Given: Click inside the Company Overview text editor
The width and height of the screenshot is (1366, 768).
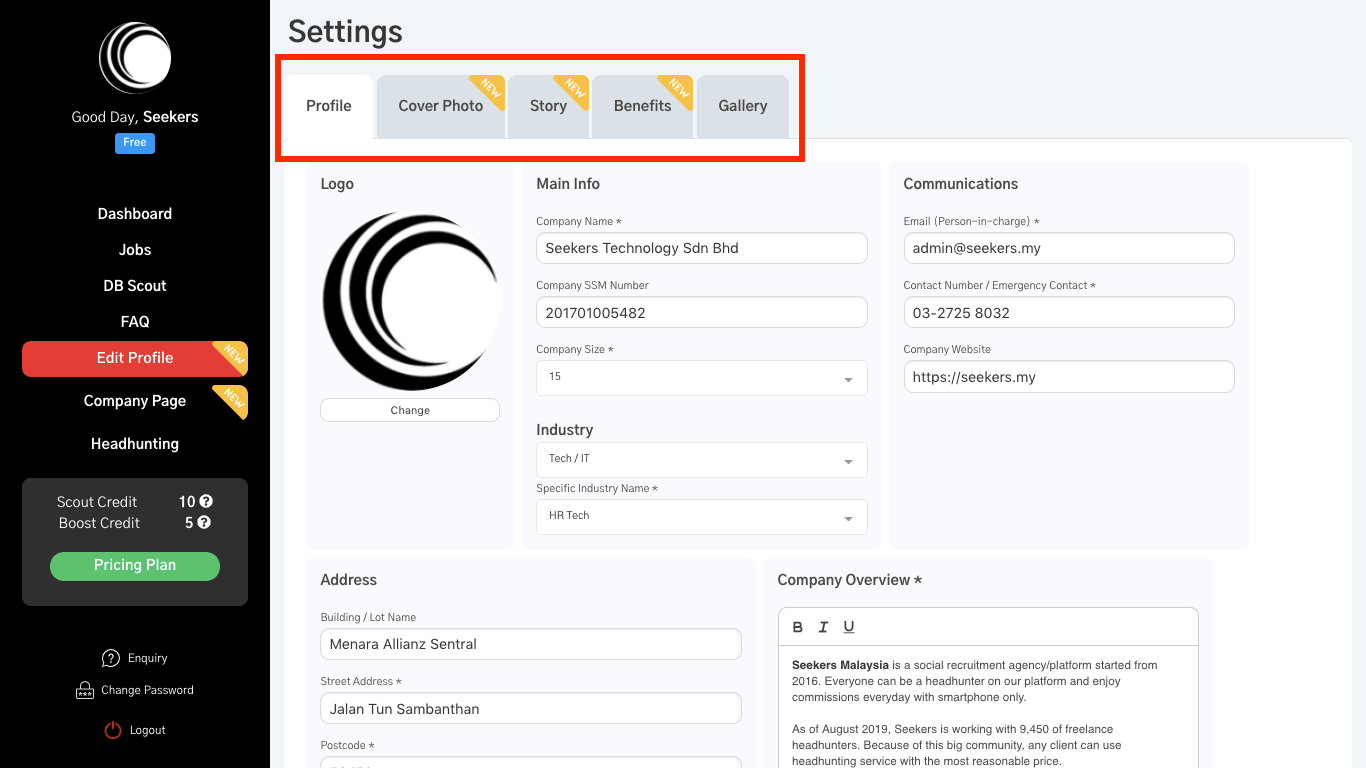Looking at the screenshot, I should 988,707.
